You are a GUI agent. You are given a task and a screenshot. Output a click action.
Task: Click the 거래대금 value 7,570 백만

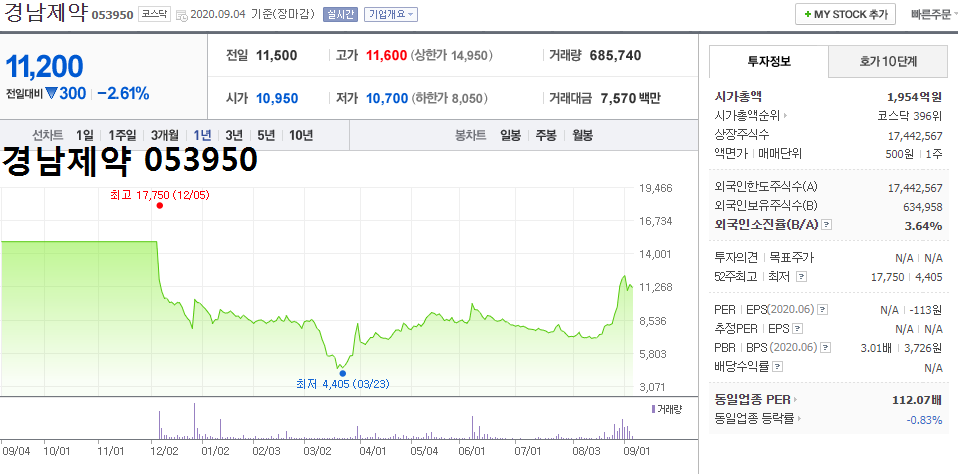[x=631, y=98]
